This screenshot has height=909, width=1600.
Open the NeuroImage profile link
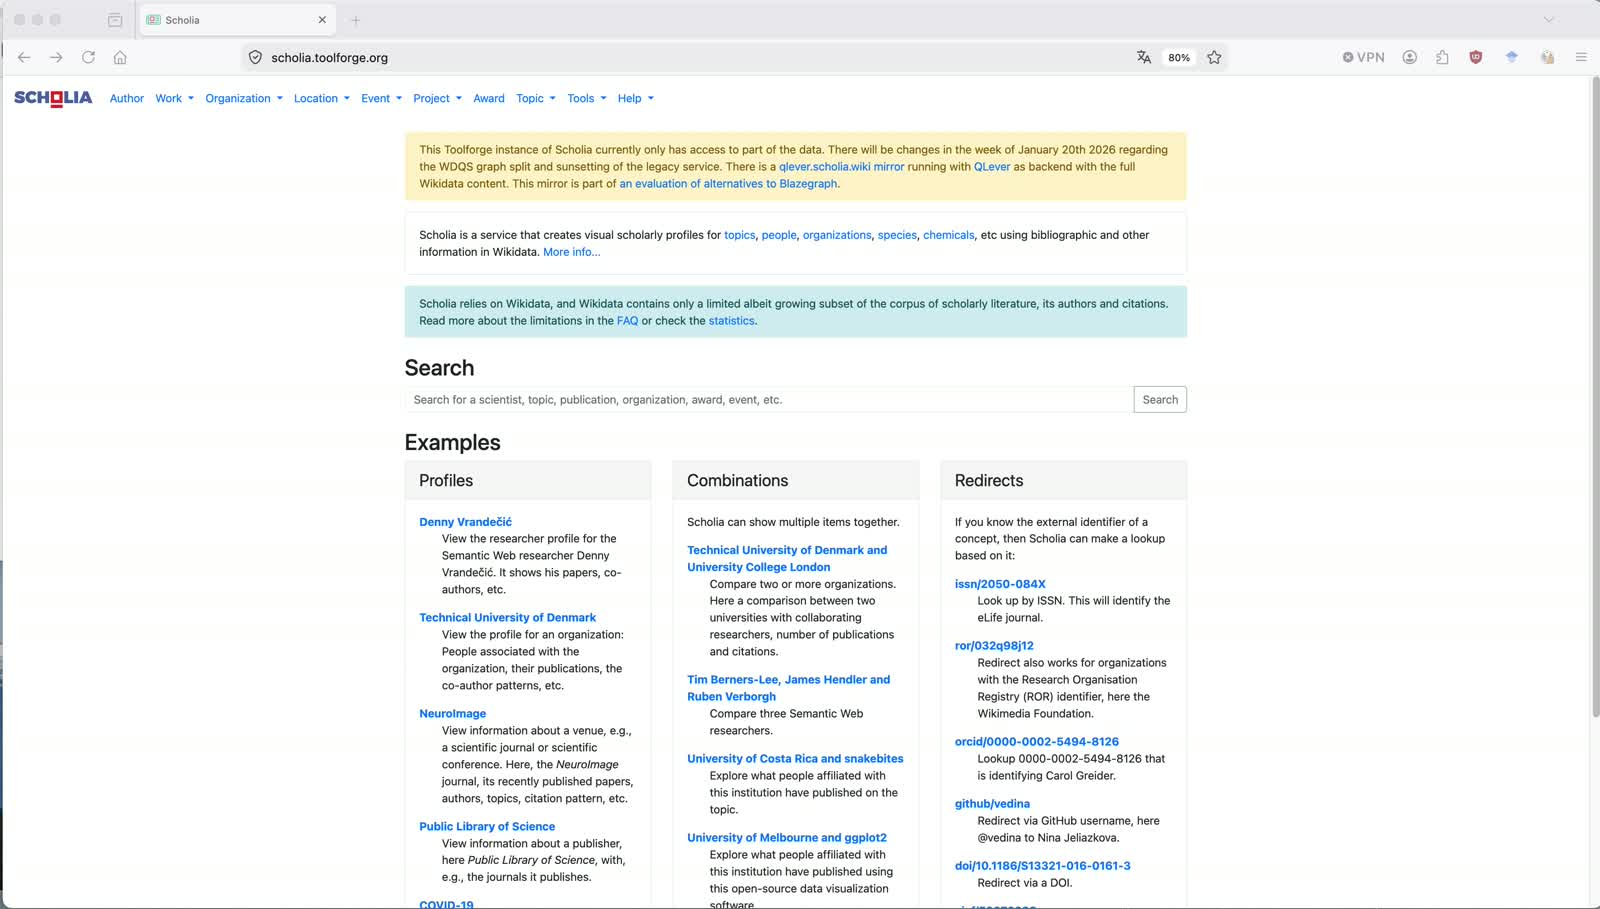tap(452, 714)
